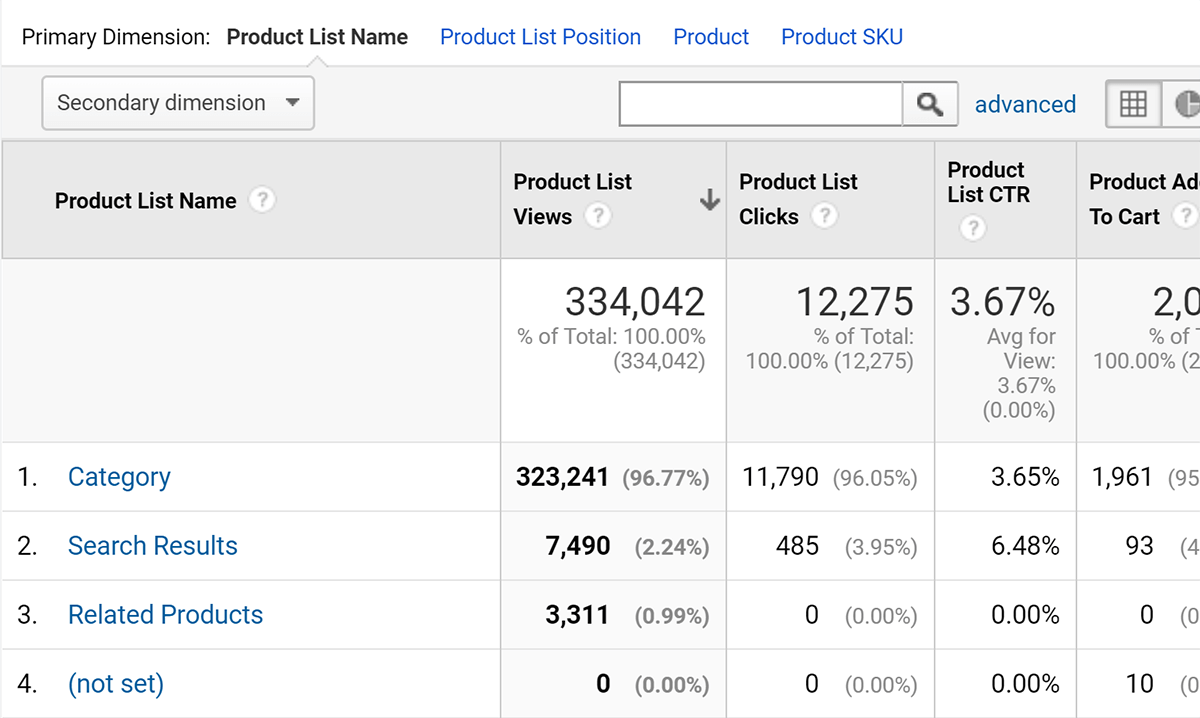Select Product primary dimension

pos(711,37)
